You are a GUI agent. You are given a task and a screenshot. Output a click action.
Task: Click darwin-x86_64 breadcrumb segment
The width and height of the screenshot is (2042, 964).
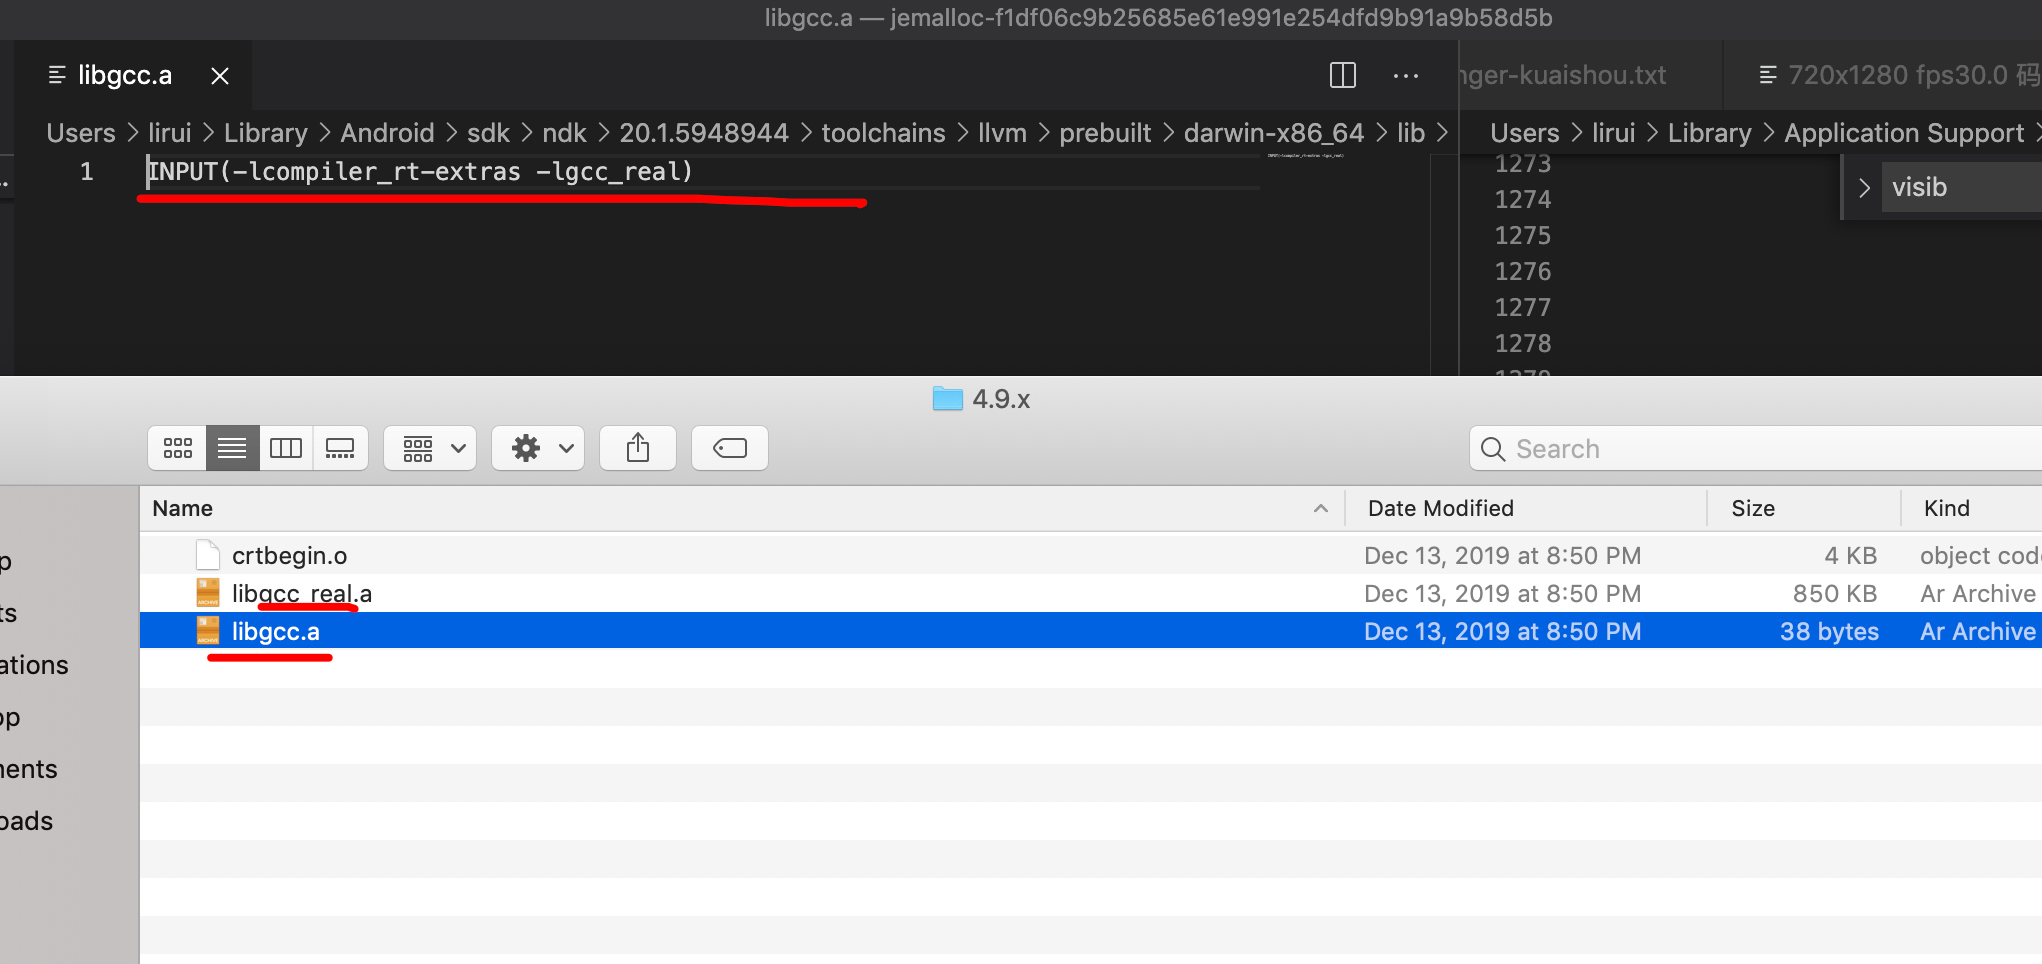tap(1274, 133)
